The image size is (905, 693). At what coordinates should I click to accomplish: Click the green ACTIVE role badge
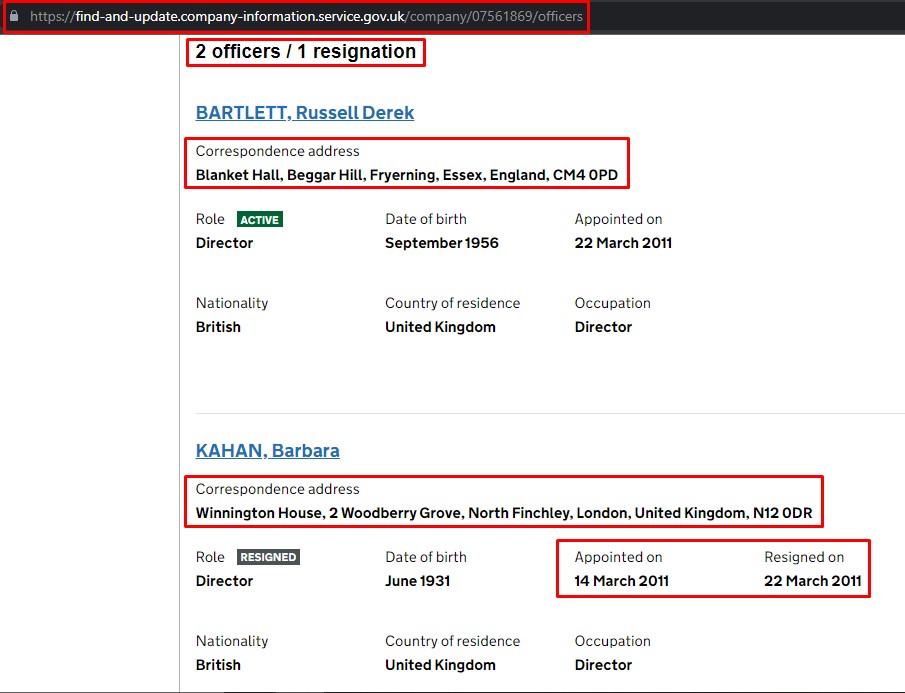click(x=260, y=219)
